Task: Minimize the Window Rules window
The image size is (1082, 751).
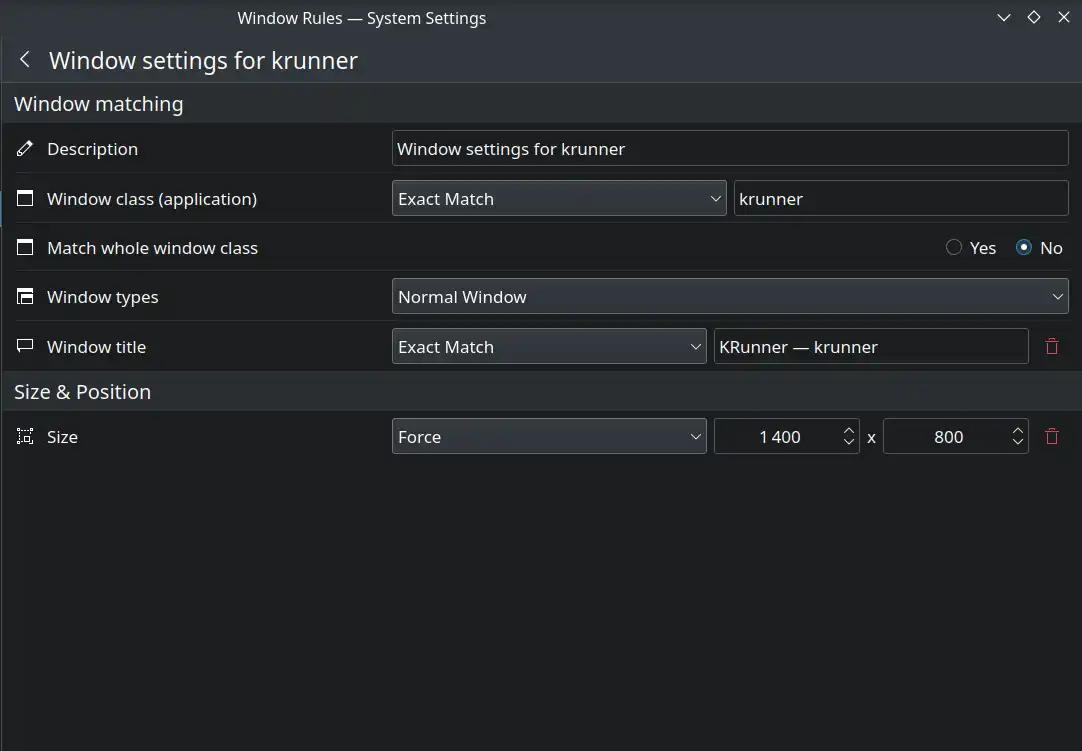Action: click(1004, 17)
